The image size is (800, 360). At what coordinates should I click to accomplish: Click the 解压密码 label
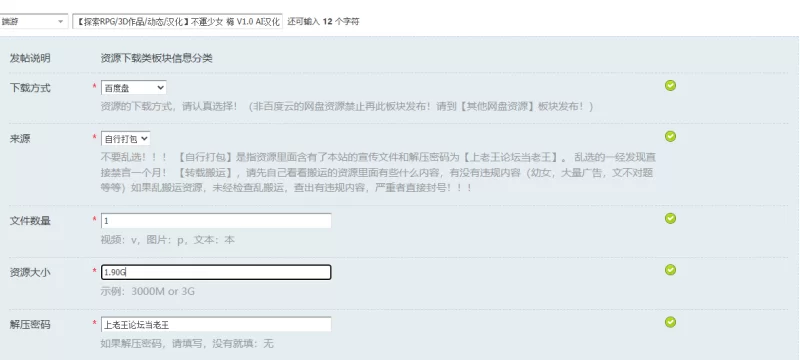(30, 324)
